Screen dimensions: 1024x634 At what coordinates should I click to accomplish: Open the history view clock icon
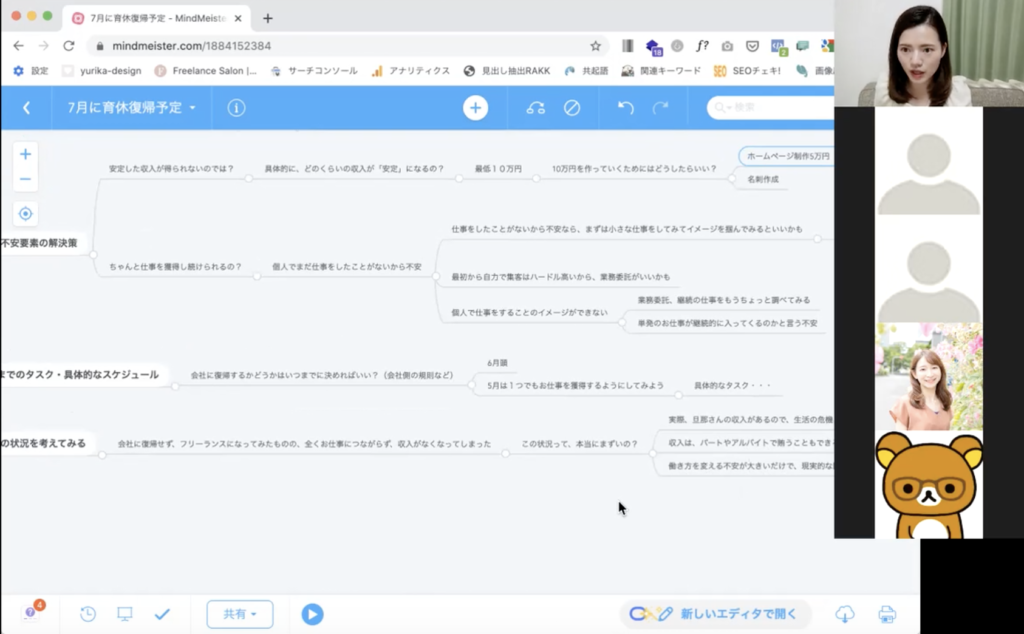click(x=88, y=614)
